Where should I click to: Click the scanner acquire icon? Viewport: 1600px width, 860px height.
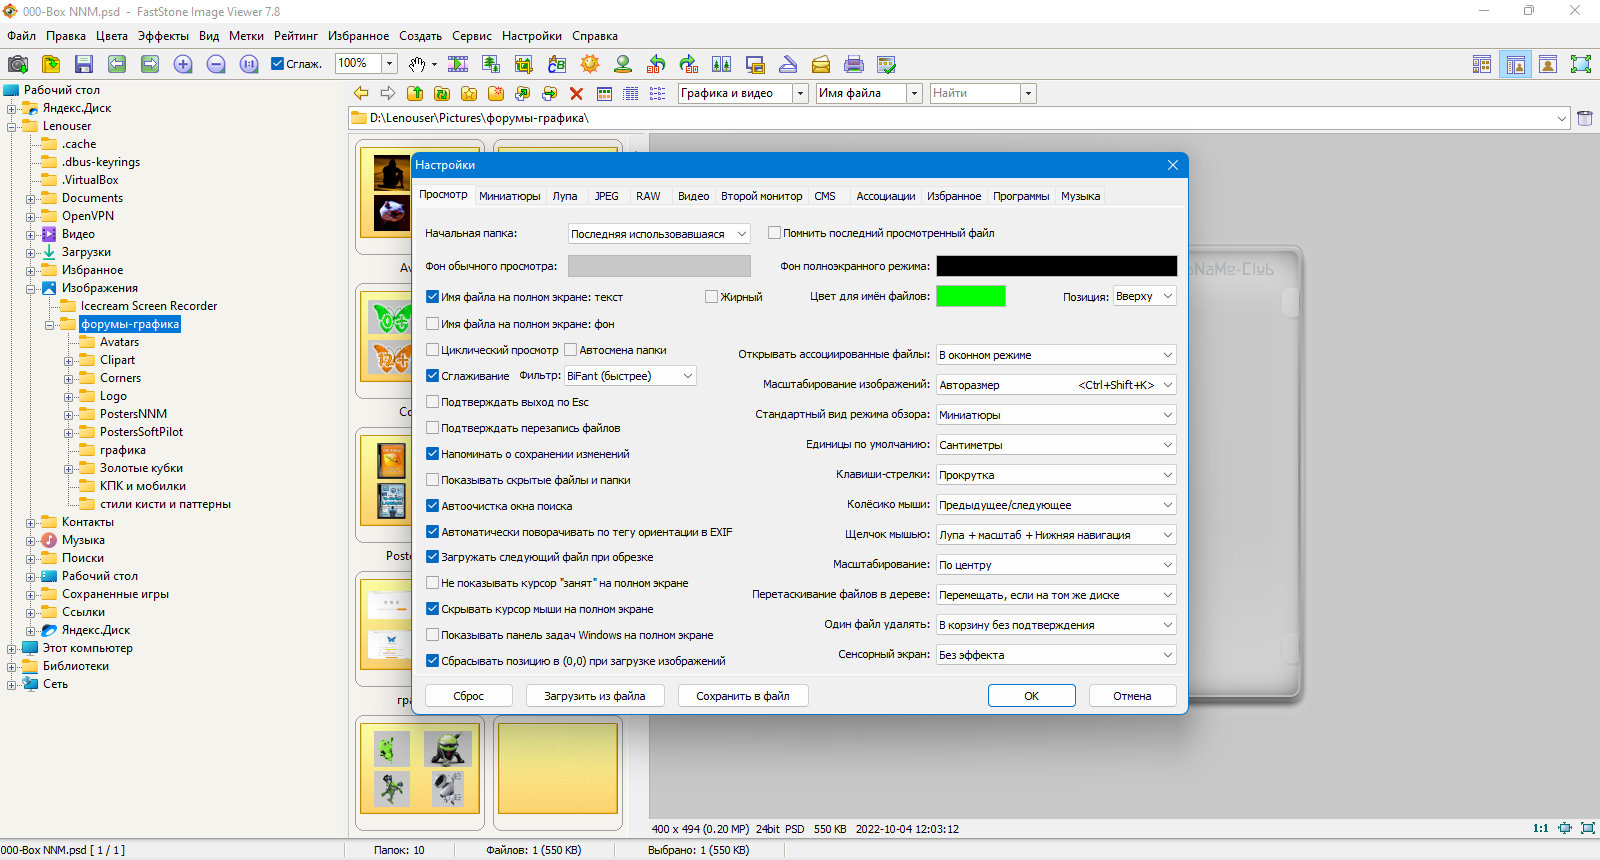[x=788, y=64]
